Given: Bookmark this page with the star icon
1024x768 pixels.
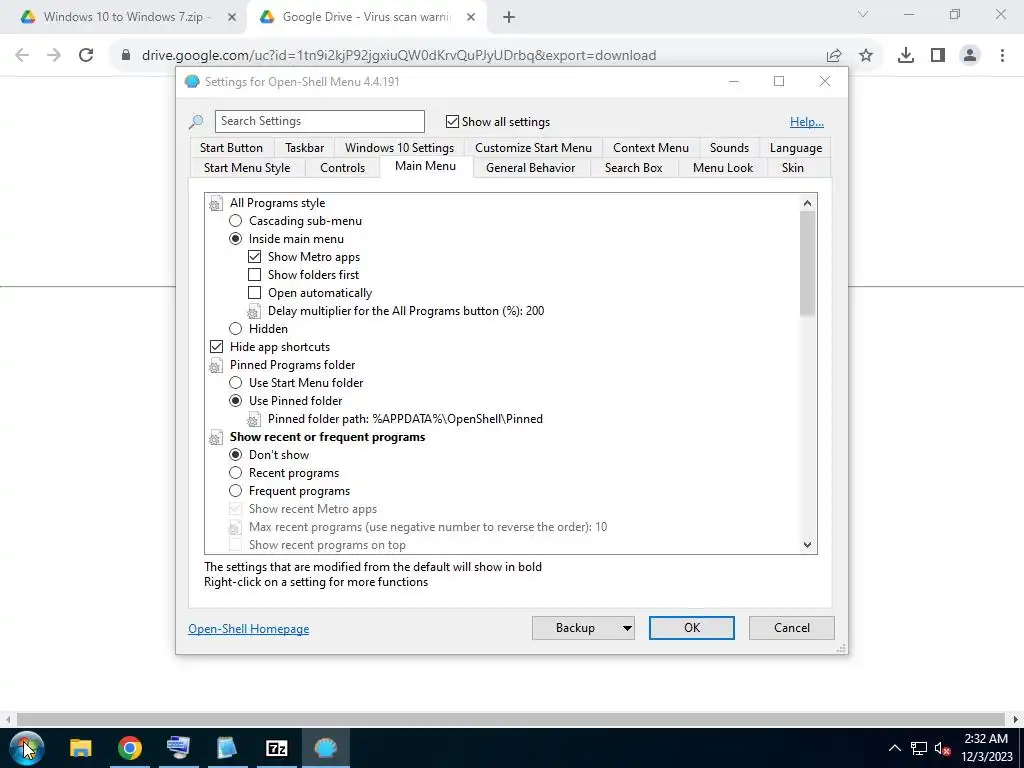Looking at the screenshot, I should 866,56.
